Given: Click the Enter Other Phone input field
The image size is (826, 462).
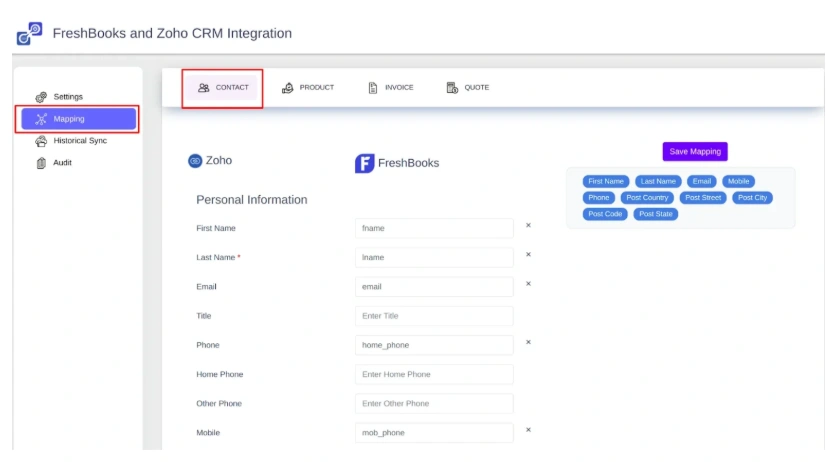Looking at the screenshot, I should click(434, 404).
